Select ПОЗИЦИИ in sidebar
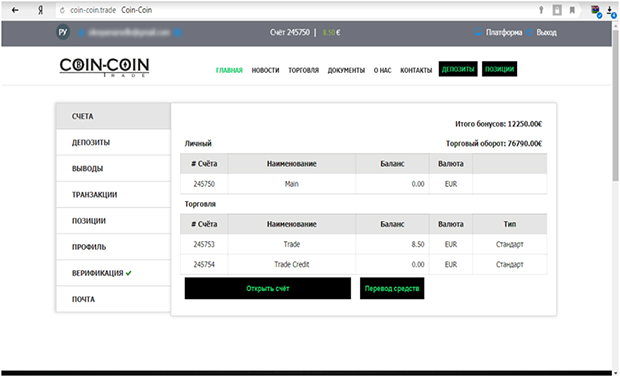The width and height of the screenshot is (620, 377). (113, 221)
